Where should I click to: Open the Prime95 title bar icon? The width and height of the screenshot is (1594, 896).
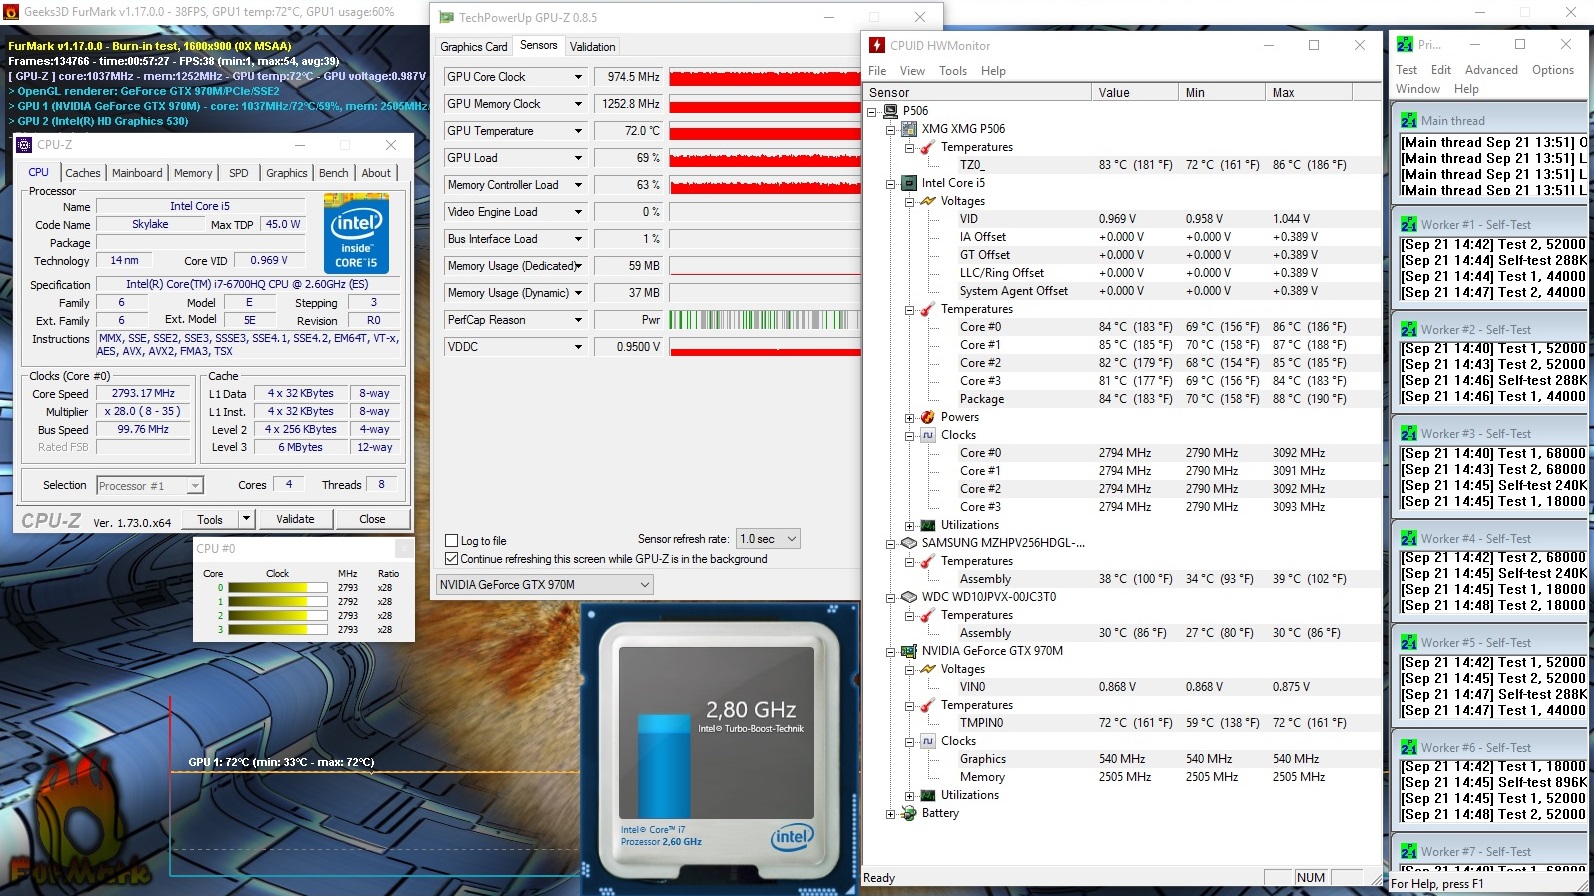coord(1405,45)
